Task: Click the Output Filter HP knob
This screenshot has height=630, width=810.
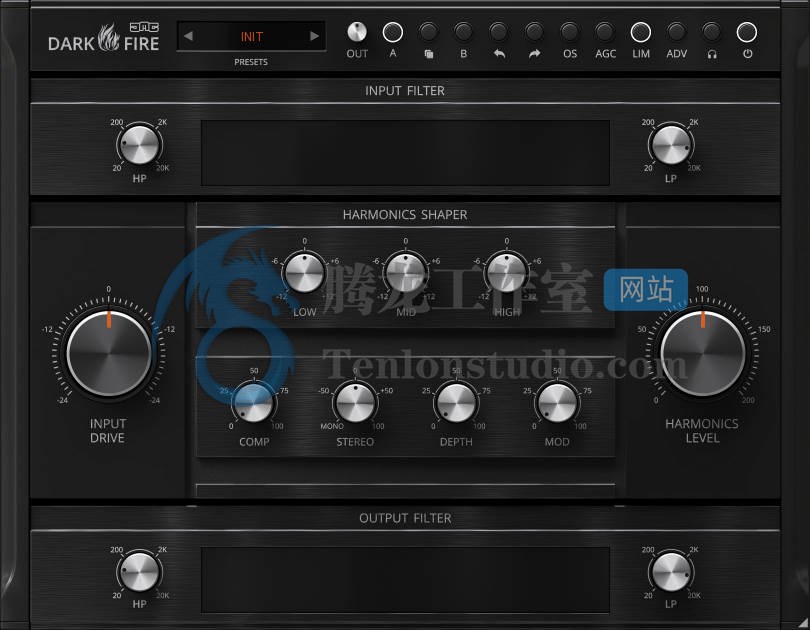Action: (x=139, y=572)
